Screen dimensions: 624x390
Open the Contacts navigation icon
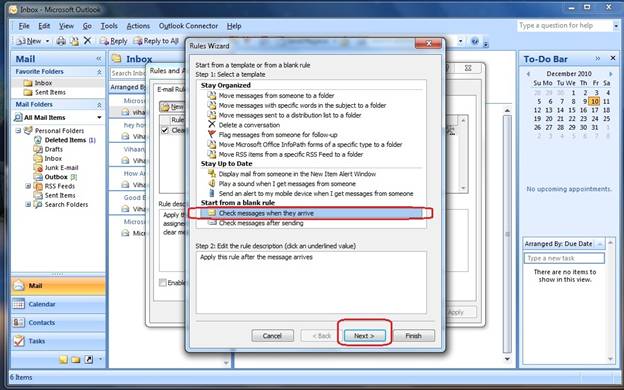pyautogui.click(x=18, y=322)
